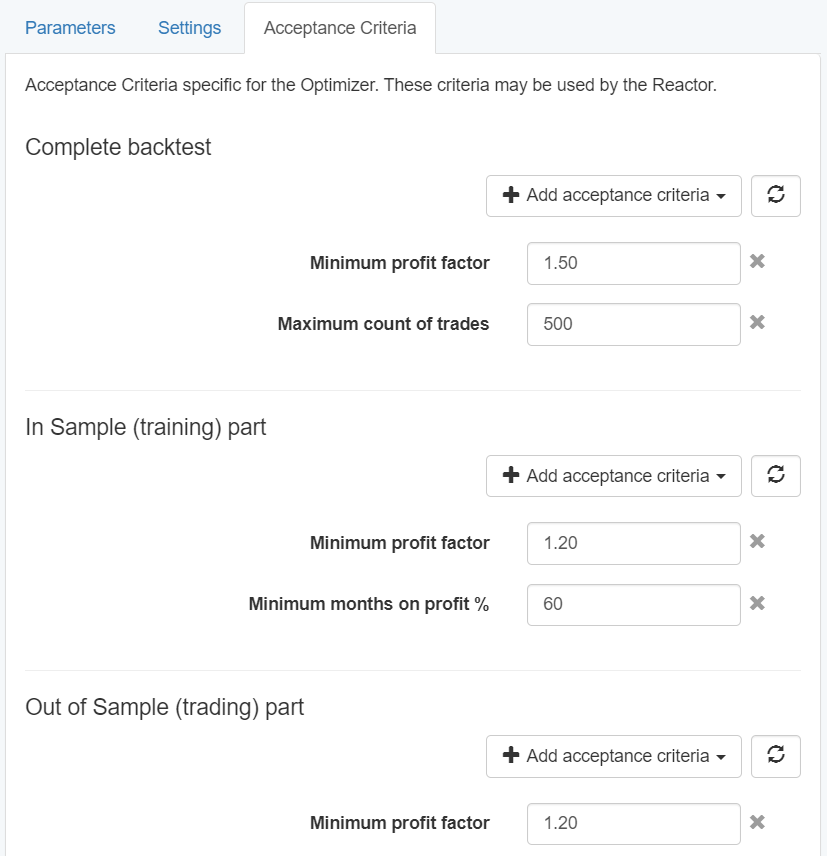Viewport: 838px width, 856px height.
Task: Remove Minimum months on profit criterion
Action: 757,603
